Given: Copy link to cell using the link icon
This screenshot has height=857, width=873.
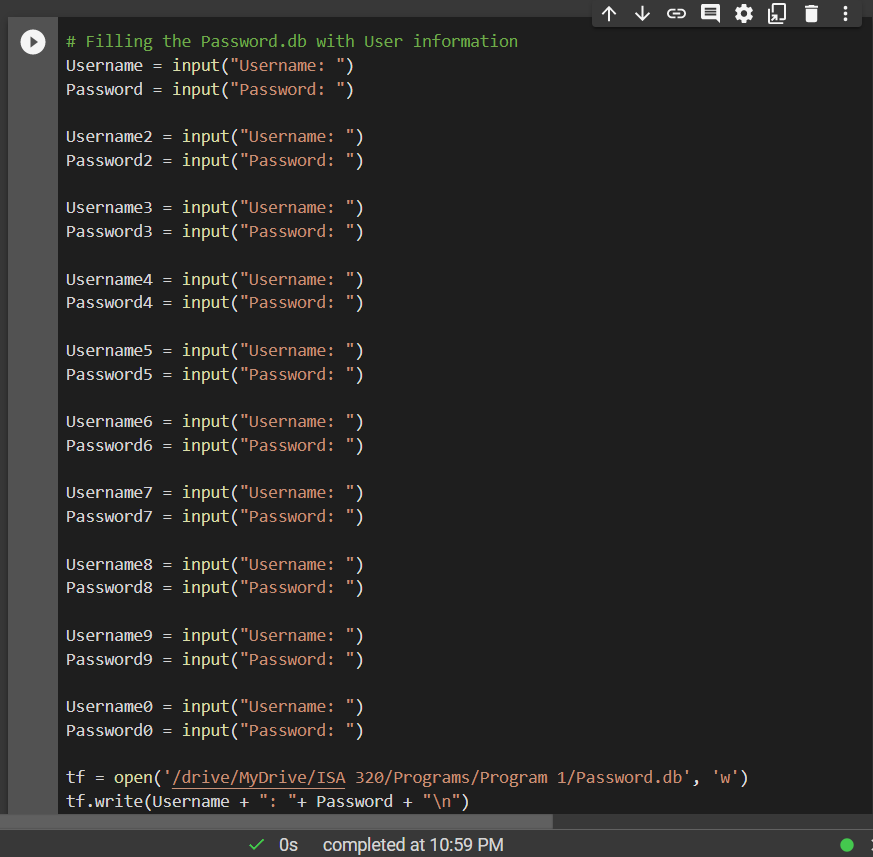Looking at the screenshot, I should click(676, 13).
